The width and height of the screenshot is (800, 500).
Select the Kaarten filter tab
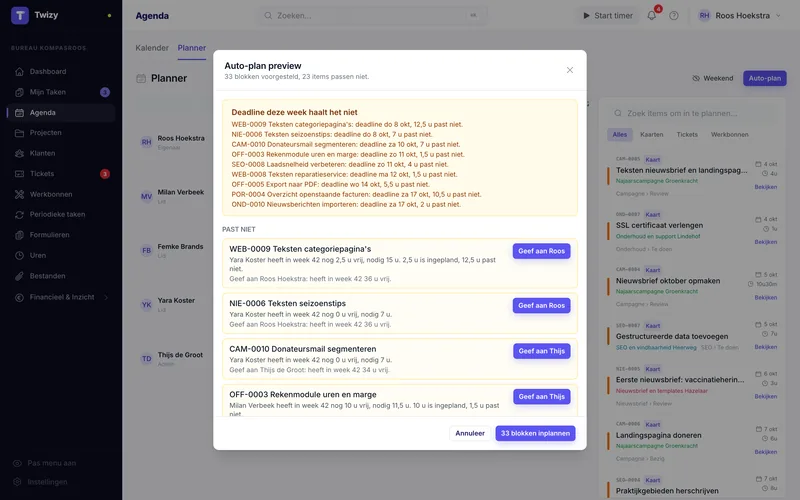pyautogui.click(x=652, y=135)
